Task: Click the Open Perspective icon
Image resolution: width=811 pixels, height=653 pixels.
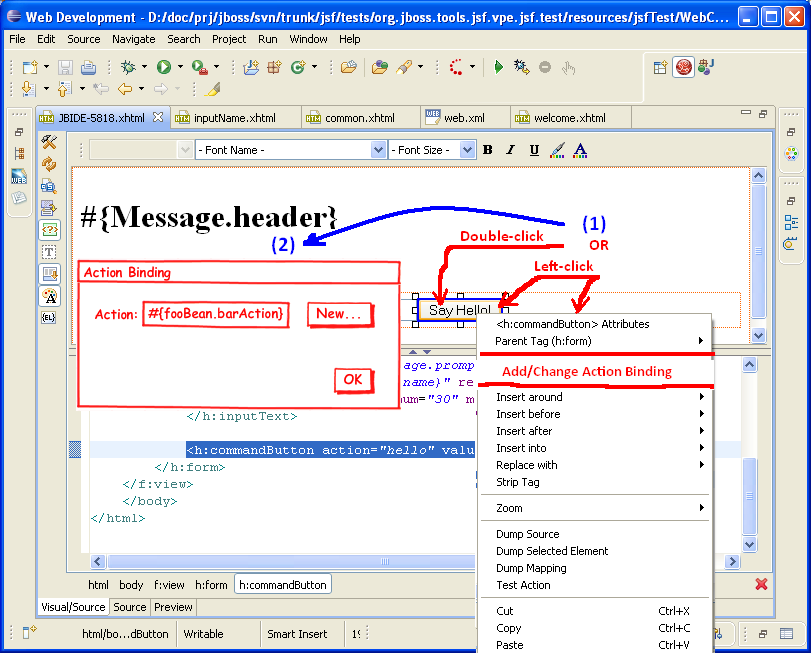Action: [660, 67]
